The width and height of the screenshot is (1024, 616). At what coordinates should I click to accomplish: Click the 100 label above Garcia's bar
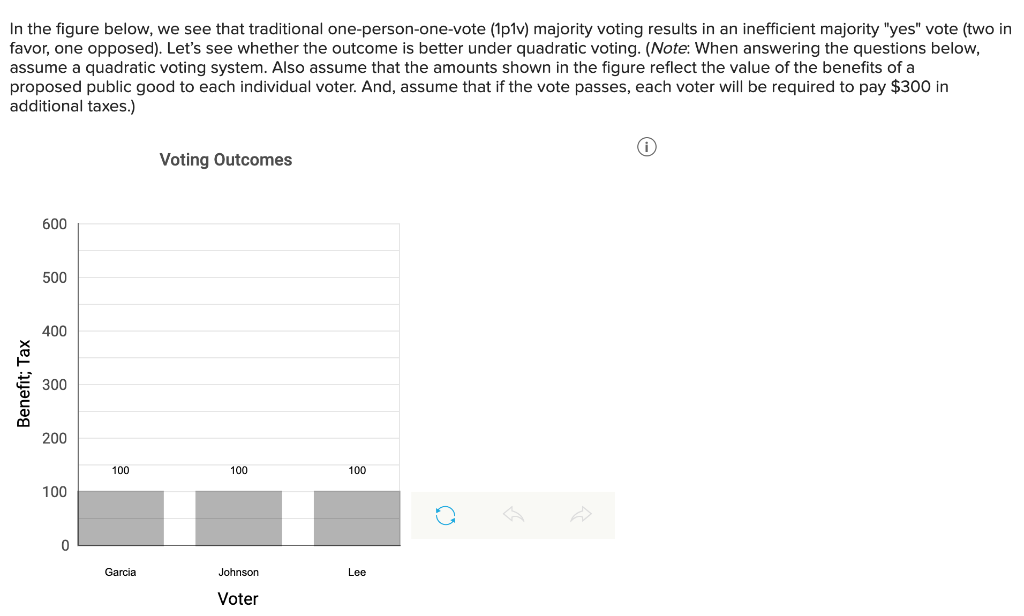120,469
